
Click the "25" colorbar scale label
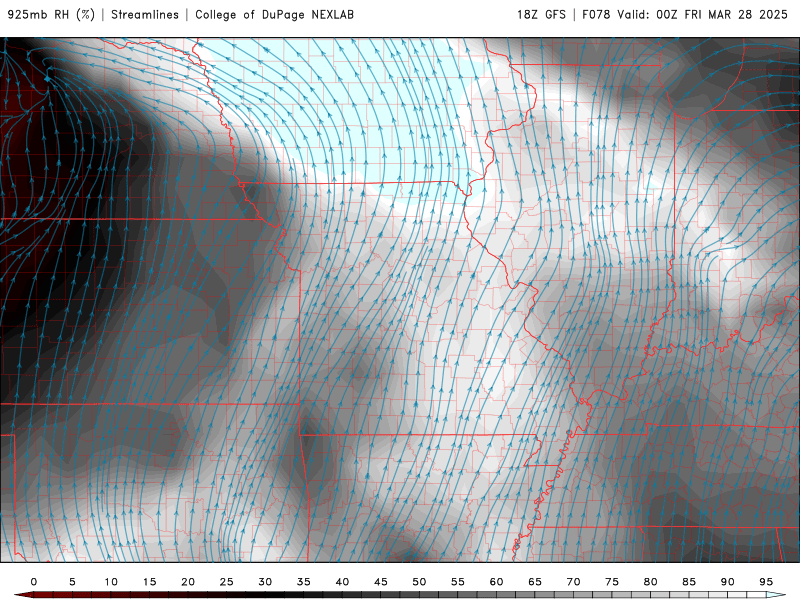227,582
